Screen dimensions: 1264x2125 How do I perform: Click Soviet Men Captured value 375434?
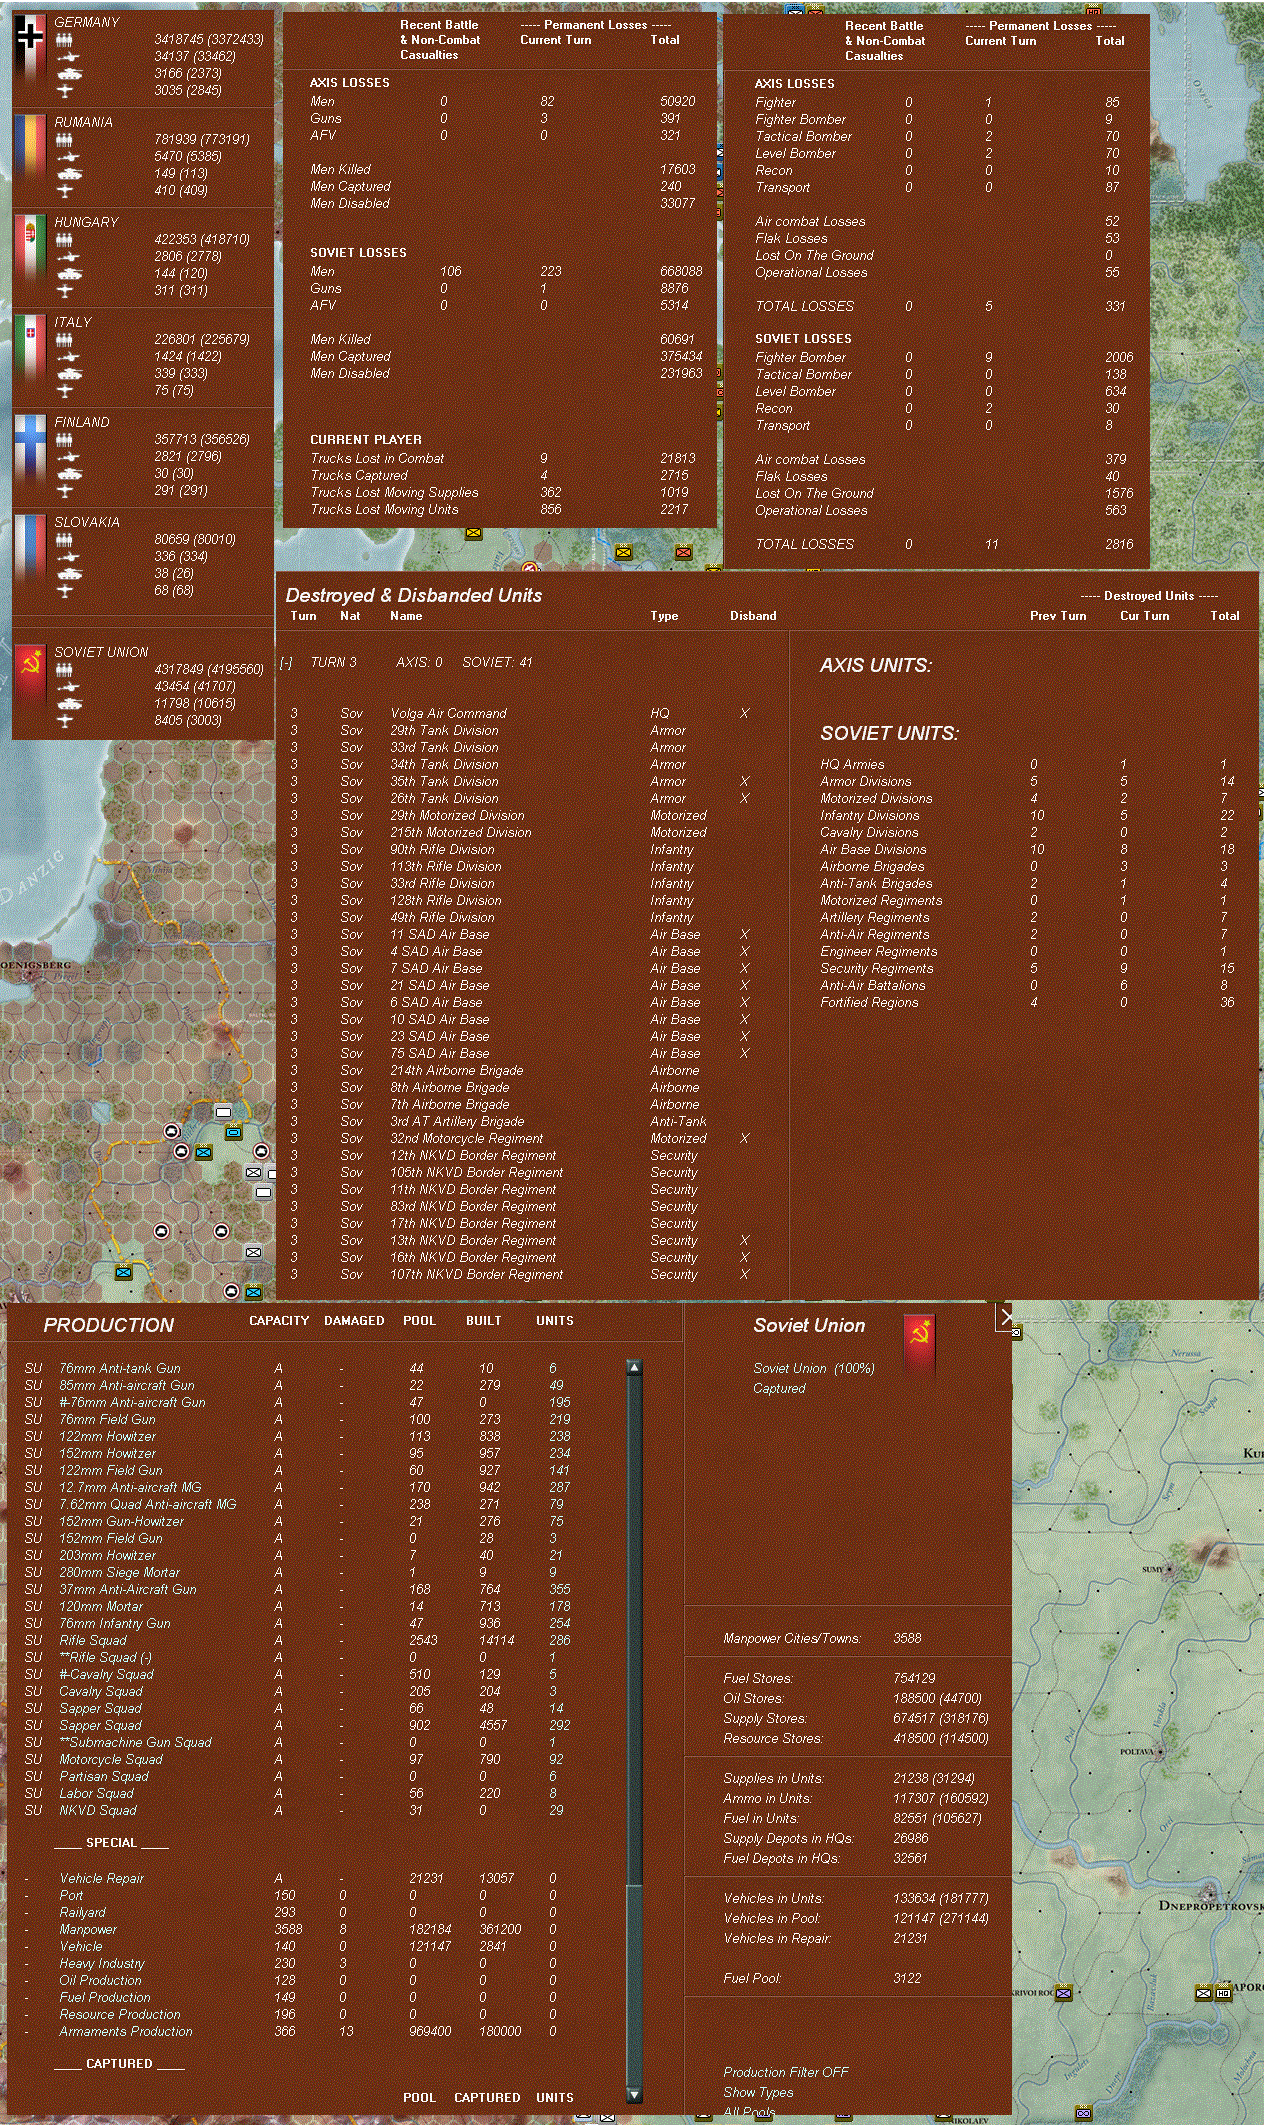tap(681, 357)
